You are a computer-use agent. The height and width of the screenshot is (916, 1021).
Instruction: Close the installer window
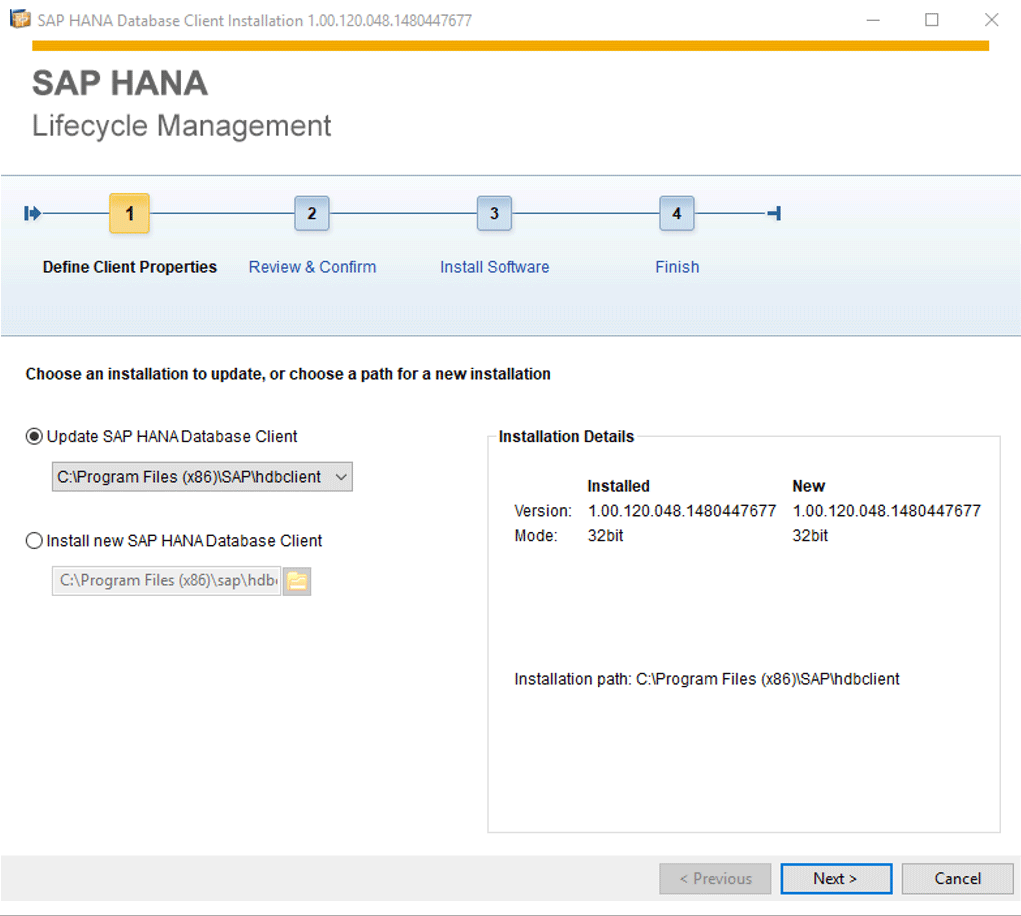coord(992,20)
